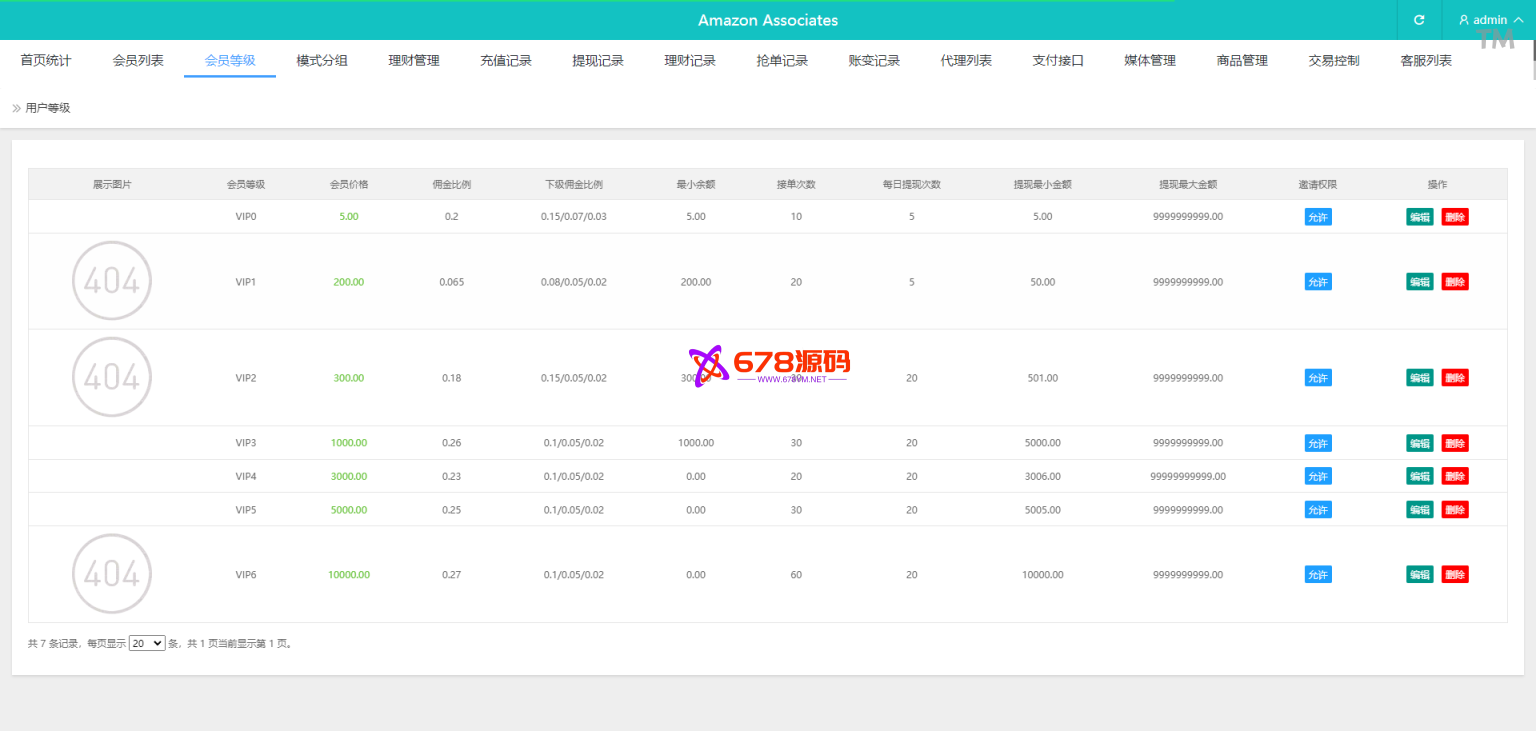
Task: Open the admin user dropdown menu
Action: tap(1490, 20)
